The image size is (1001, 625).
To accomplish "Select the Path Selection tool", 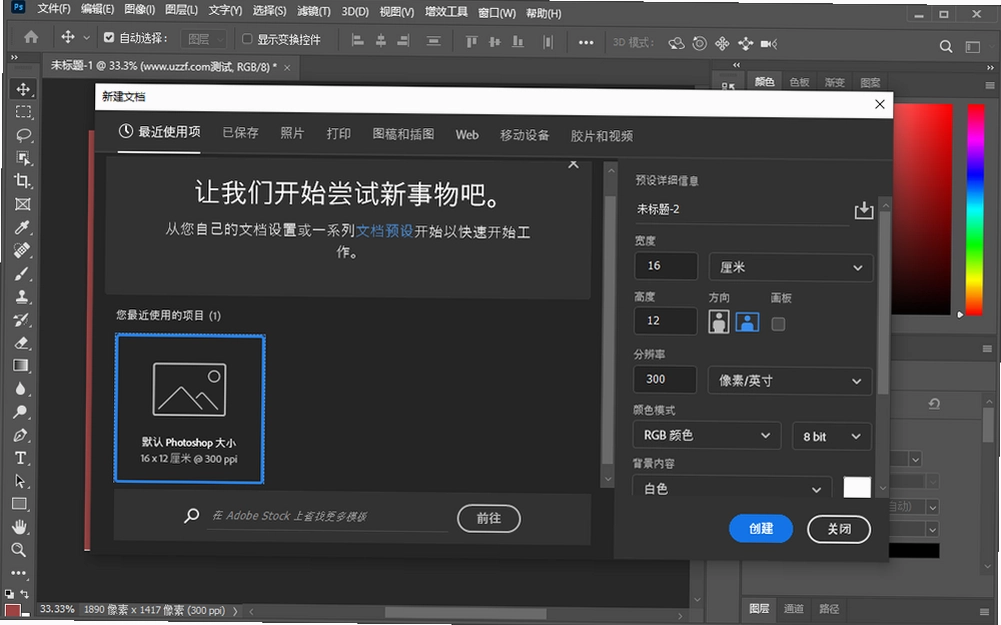I will tap(20, 481).
